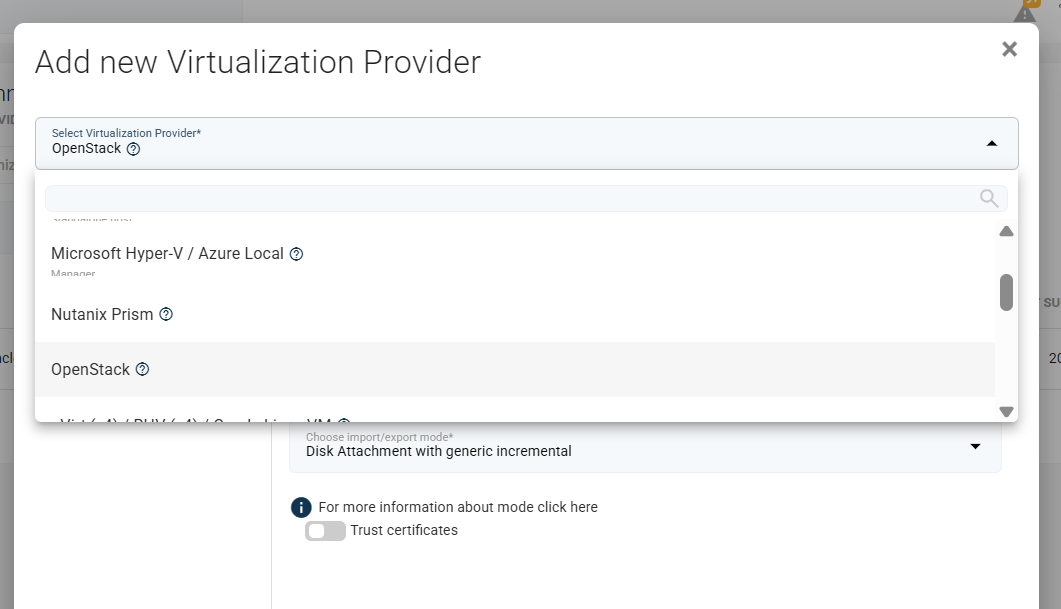The height and width of the screenshot is (609, 1061).
Task: Click the warning triangle icon at top right
Action: tap(1024, 14)
